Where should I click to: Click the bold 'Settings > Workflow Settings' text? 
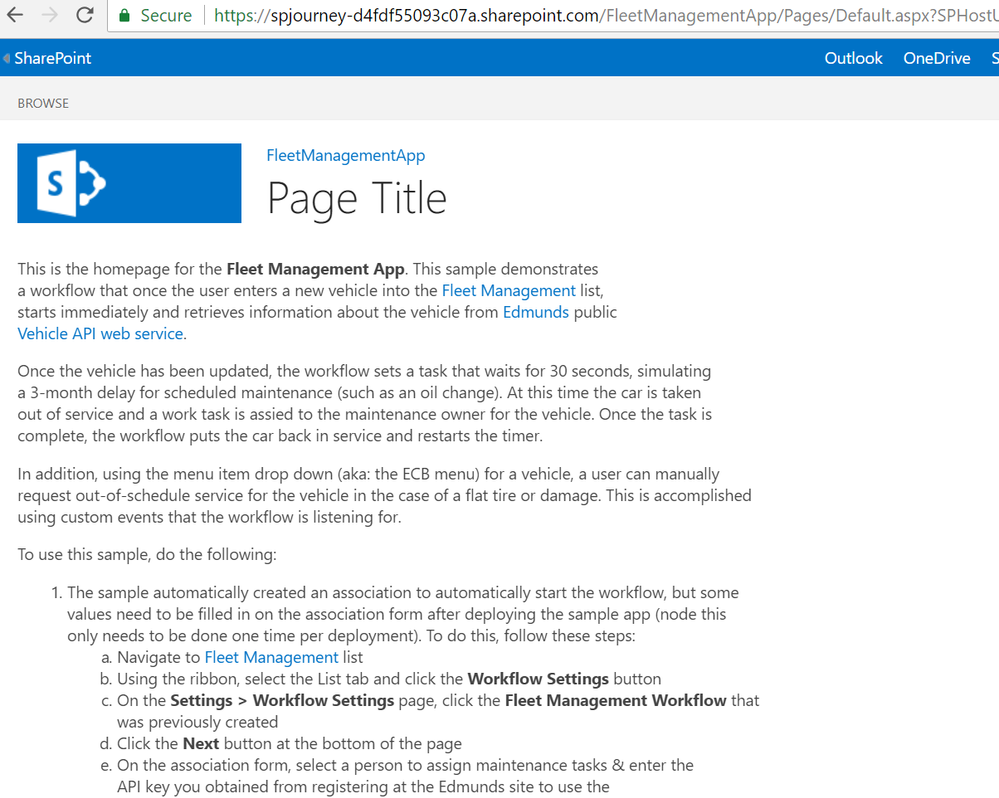point(282,701)
